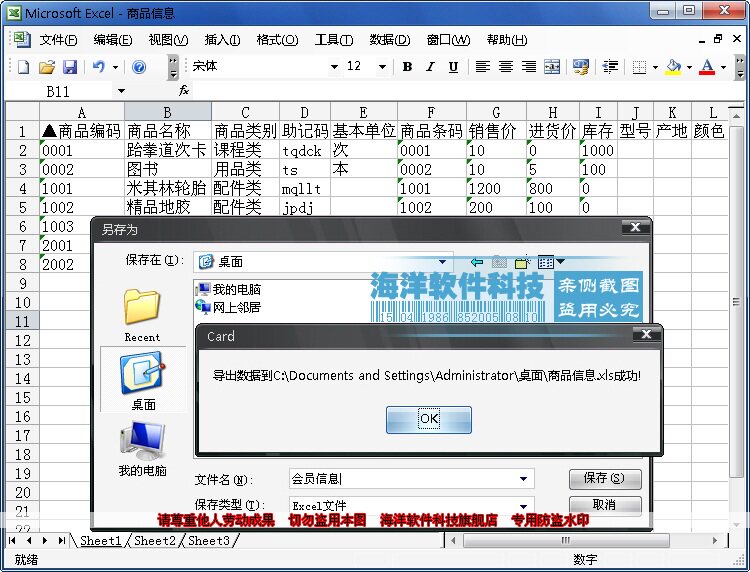Click the Views icon in Save As dialog
This screenshot has height=572, width=750.
[545, 262]
